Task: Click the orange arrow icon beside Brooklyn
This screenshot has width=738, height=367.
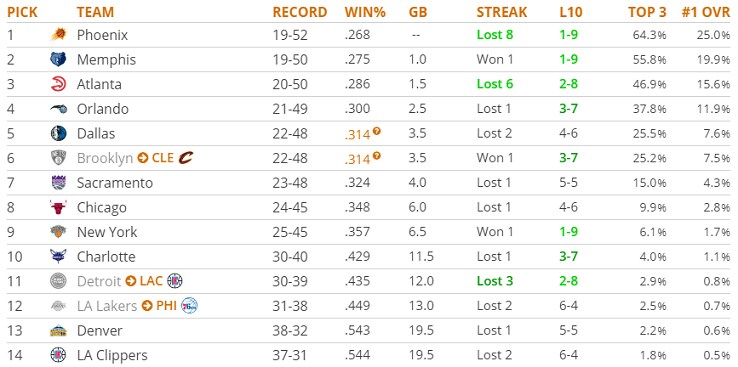Action: click(x=143, y=158)
